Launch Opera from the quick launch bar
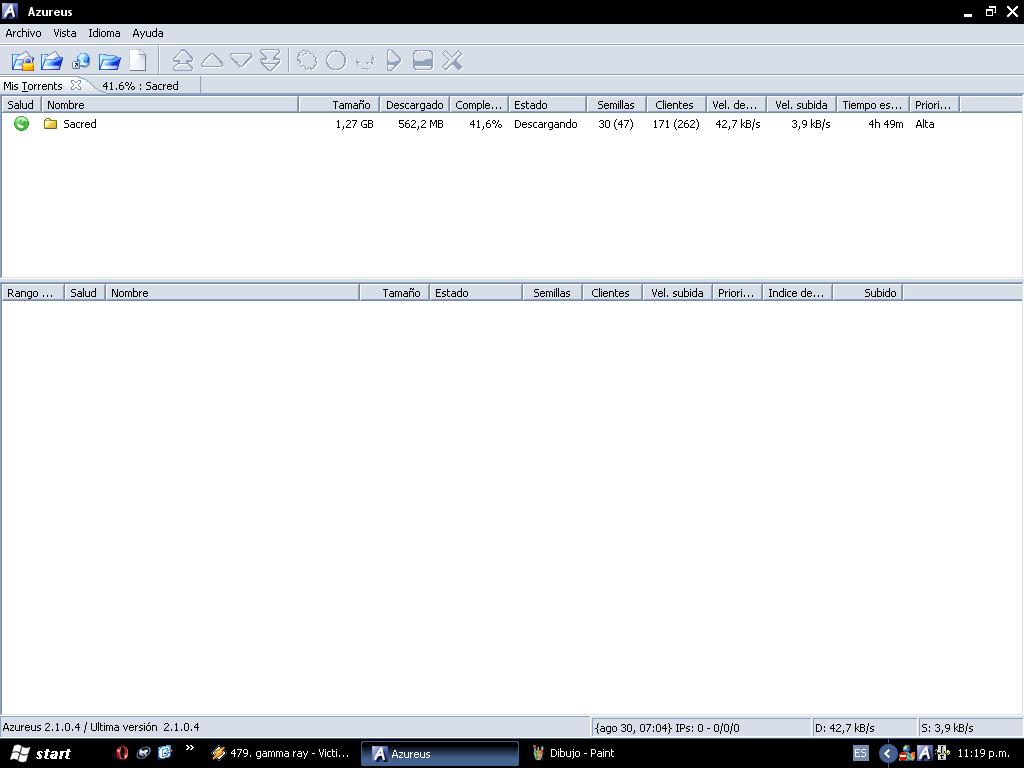1024x768 pixels. tap(121, 753)
